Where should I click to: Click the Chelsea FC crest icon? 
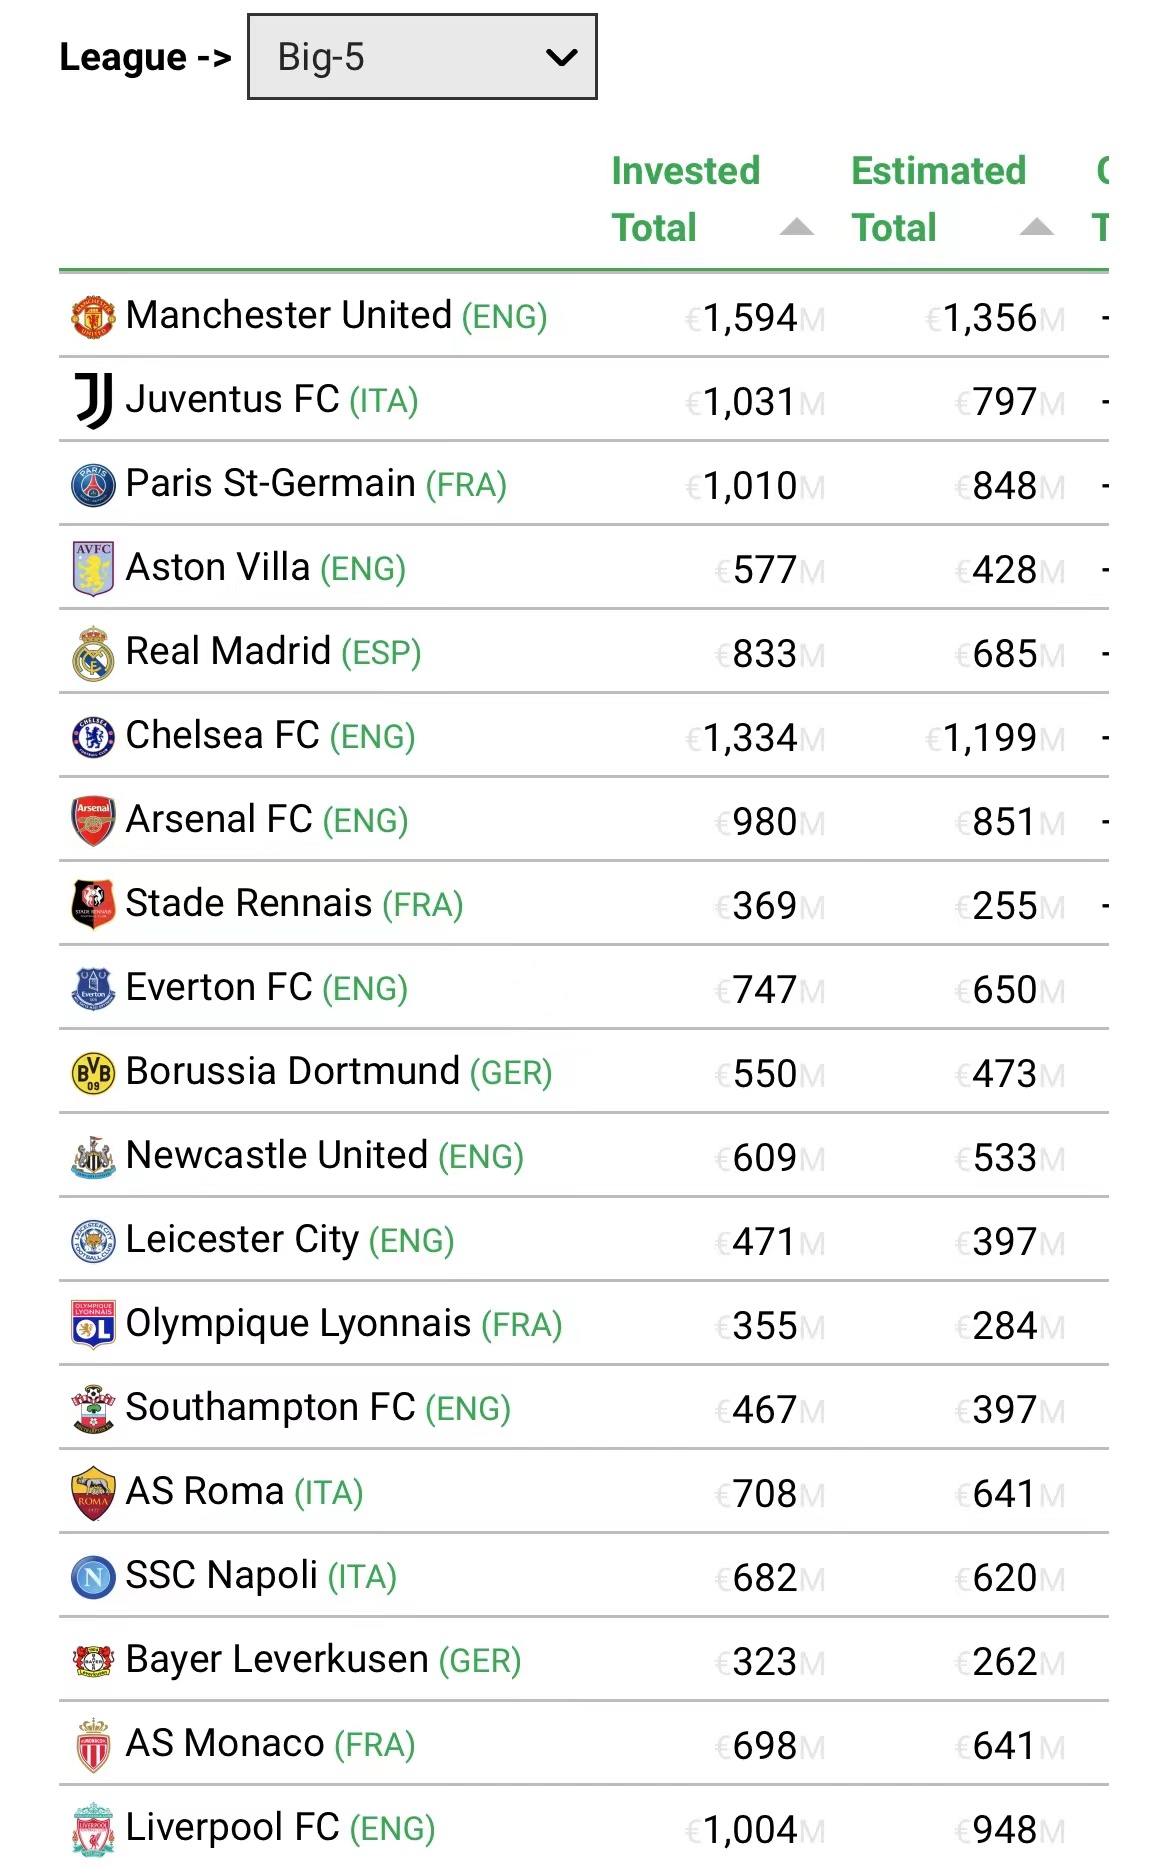(x=93, y=737)
